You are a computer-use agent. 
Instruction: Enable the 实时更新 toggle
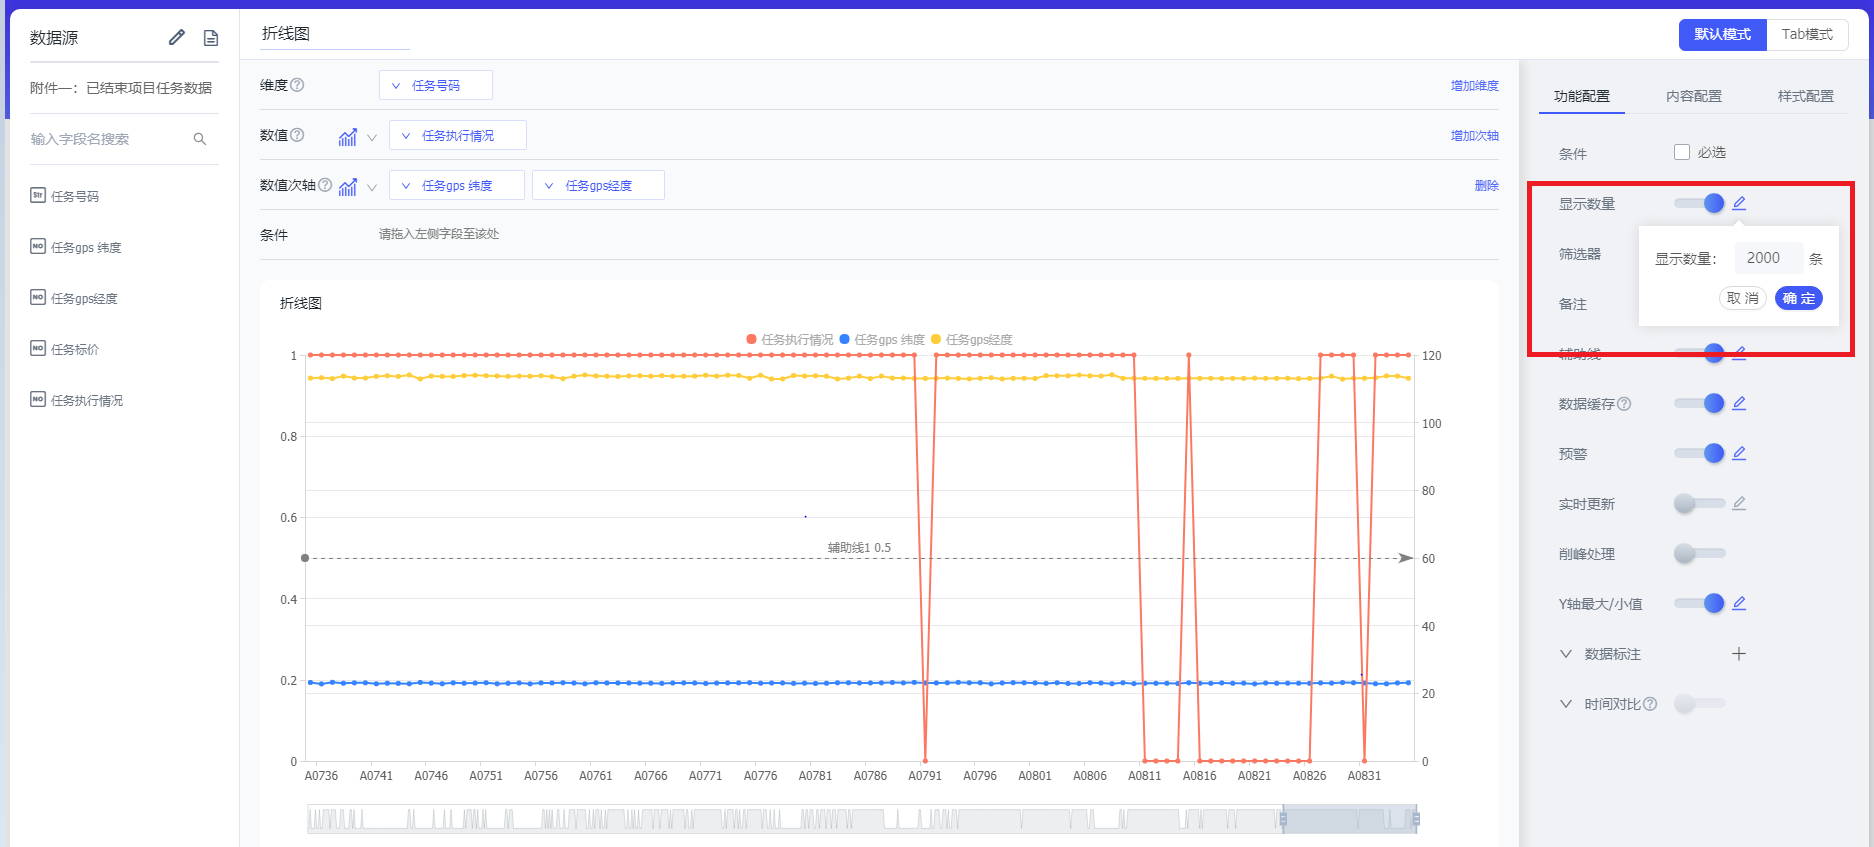(x=1699, y=504)
